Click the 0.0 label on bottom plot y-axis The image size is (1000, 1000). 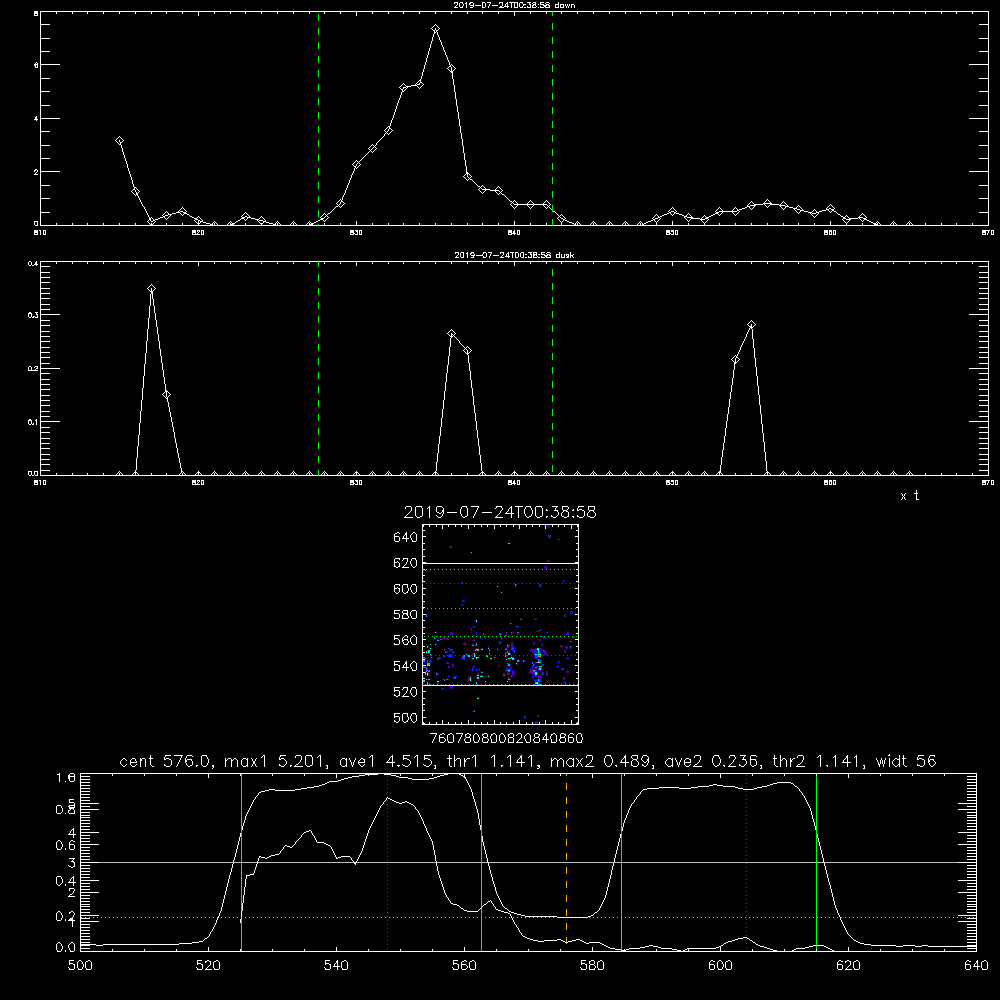coord(66,947)
